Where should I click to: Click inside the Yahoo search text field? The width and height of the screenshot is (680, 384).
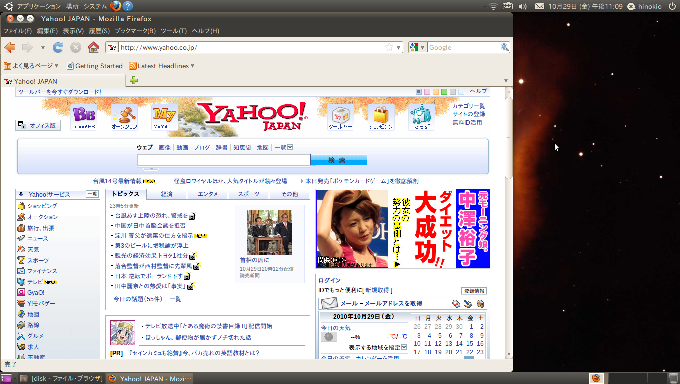coord(224,160)
